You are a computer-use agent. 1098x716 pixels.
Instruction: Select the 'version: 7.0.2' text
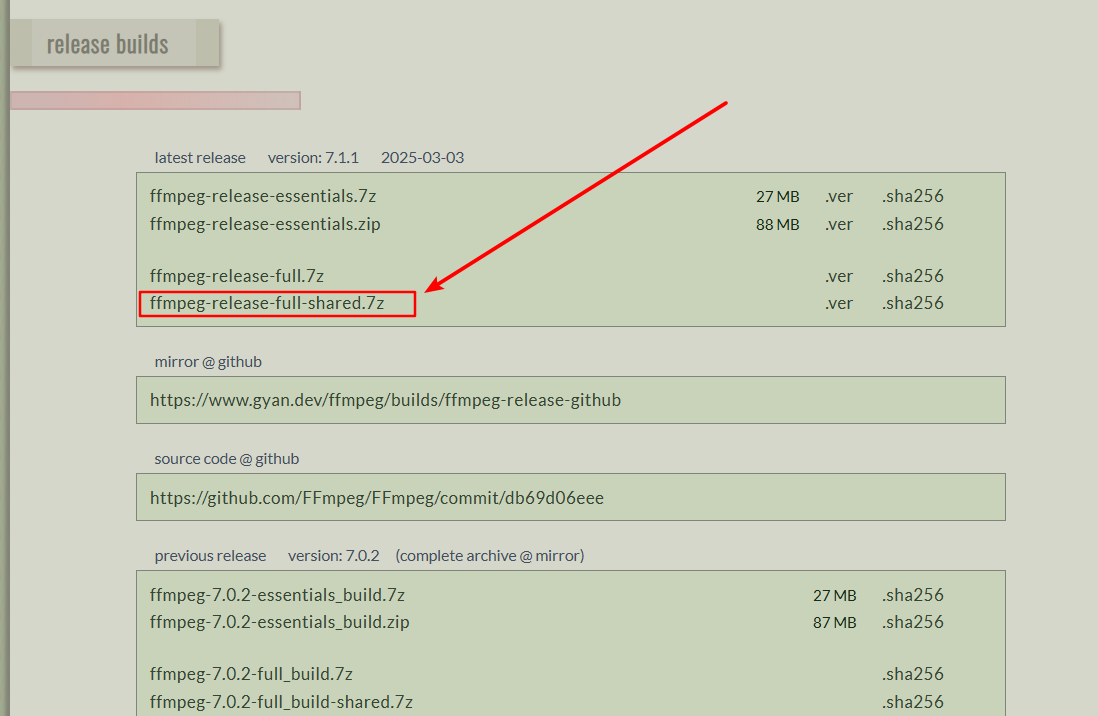333,556
